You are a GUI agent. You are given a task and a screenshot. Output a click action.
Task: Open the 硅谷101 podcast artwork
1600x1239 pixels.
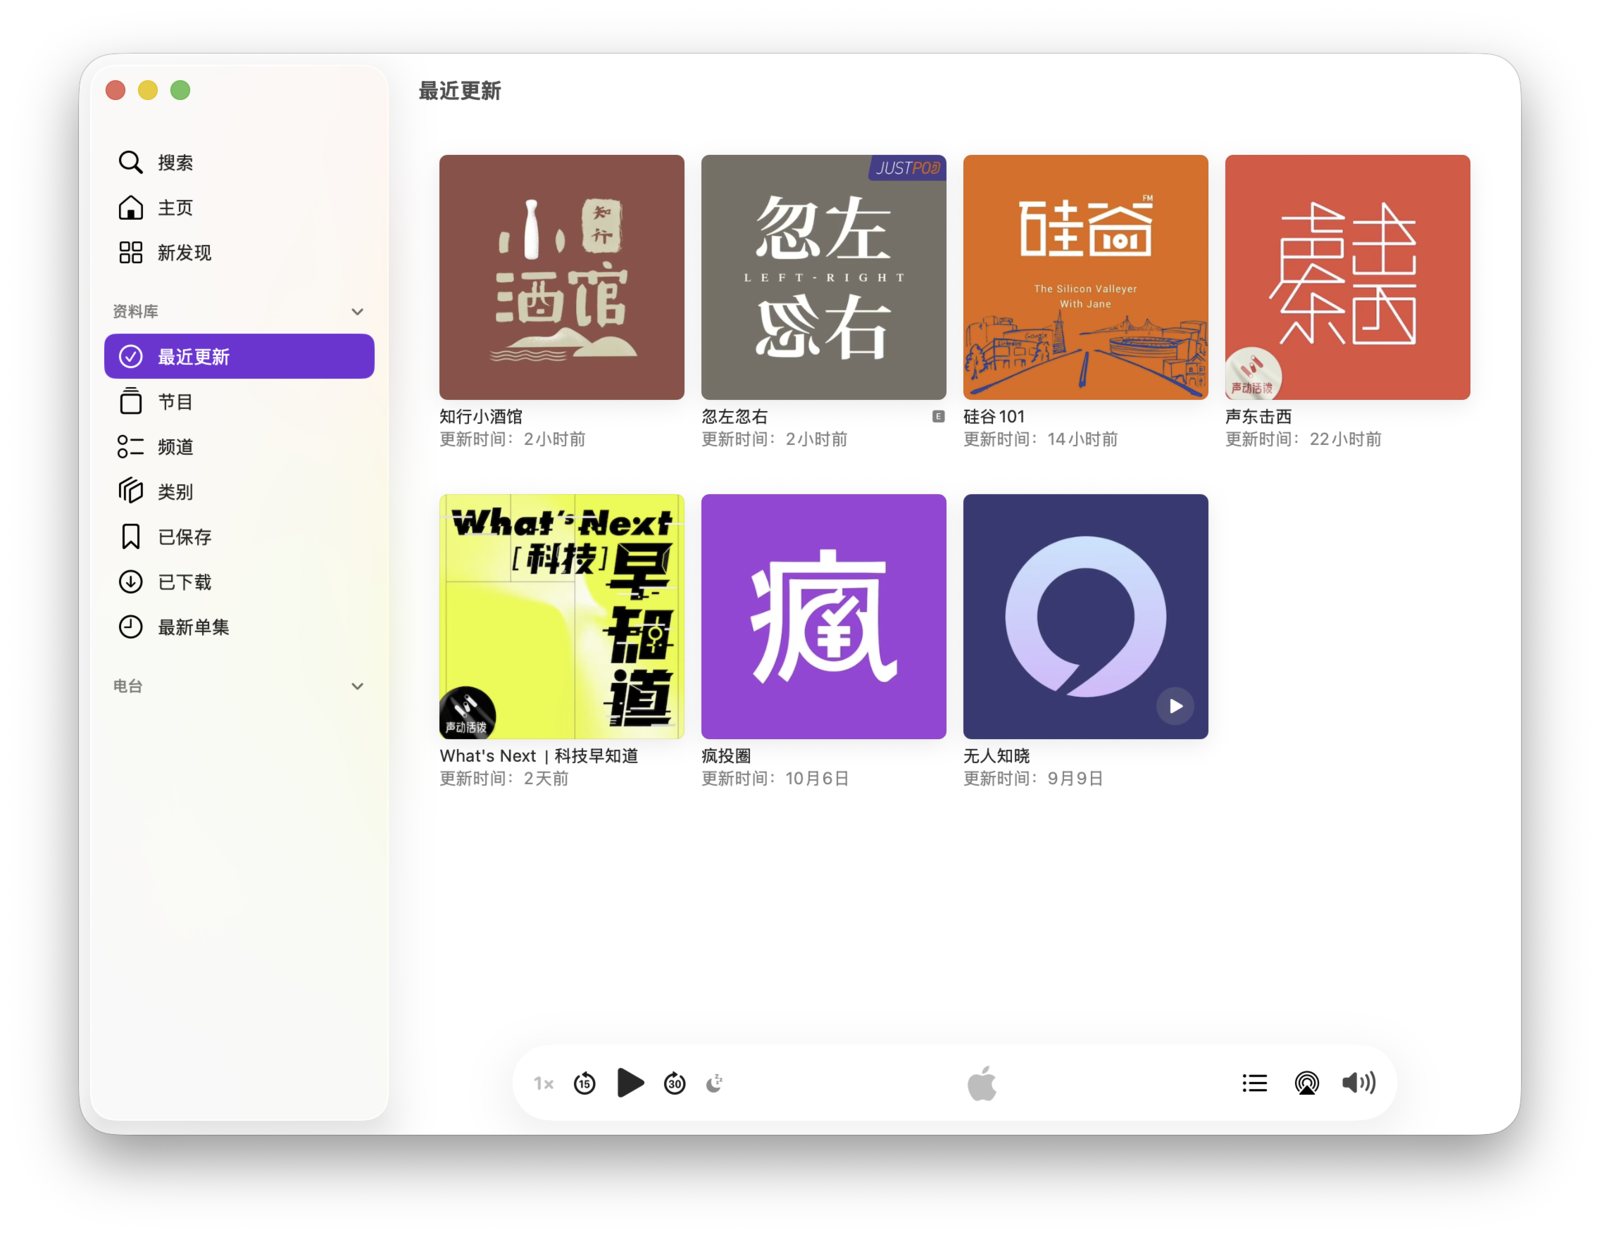[1085, 277]
